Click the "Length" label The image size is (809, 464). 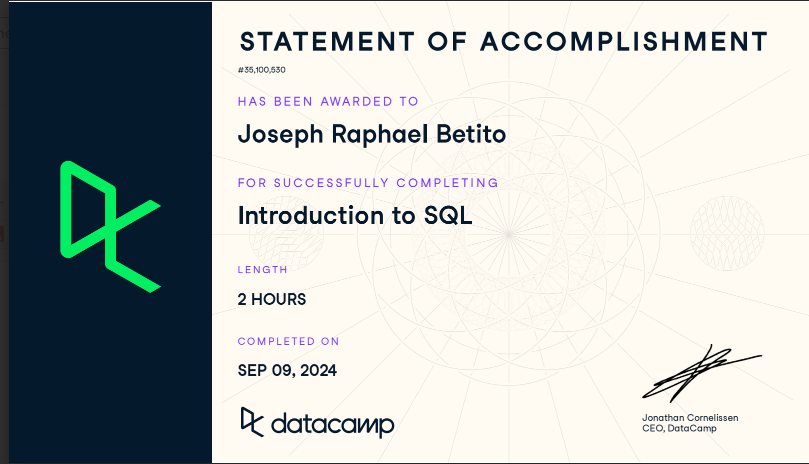pyautogui.click(x=263, y=269)
